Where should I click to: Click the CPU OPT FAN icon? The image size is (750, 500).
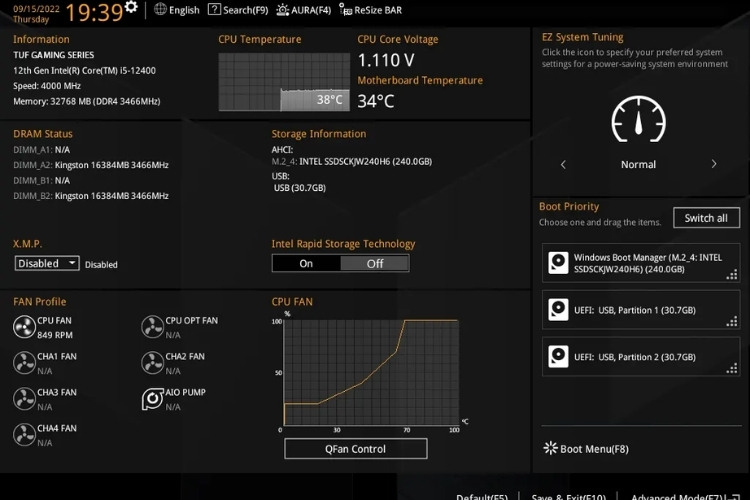(x=152, y=327)
